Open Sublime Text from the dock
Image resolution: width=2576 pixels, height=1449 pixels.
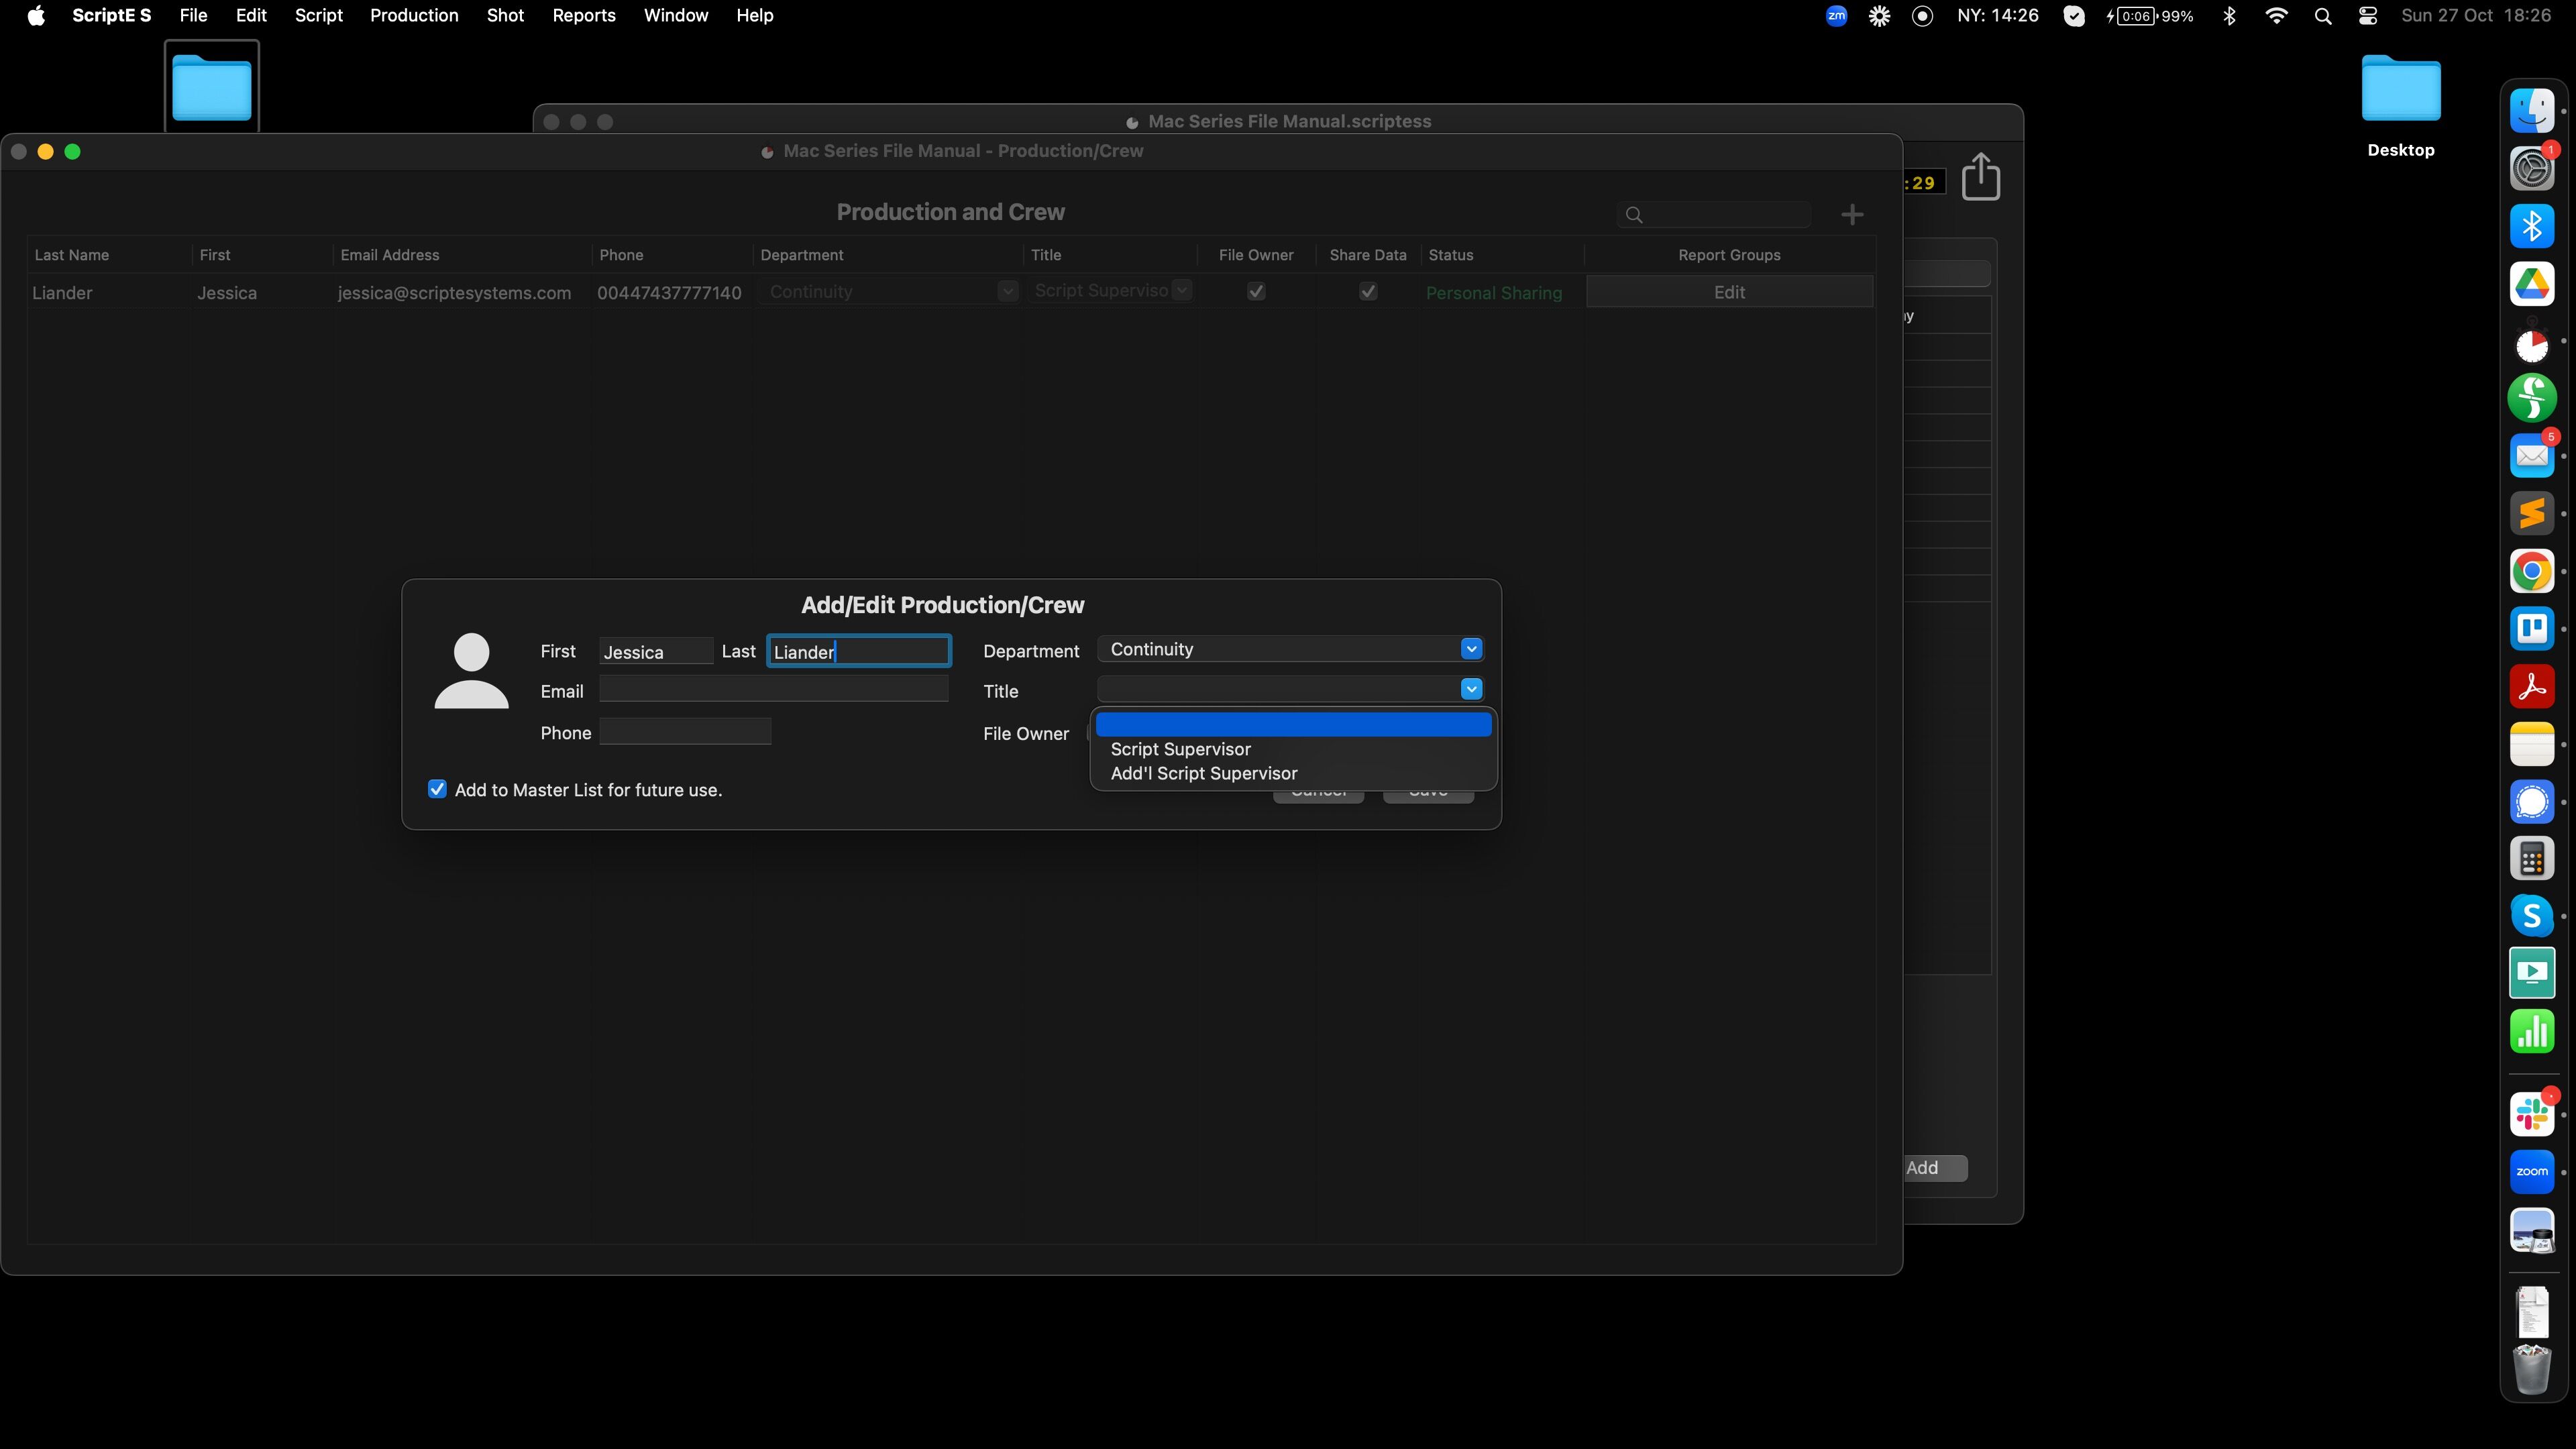tap(2531, 514)
